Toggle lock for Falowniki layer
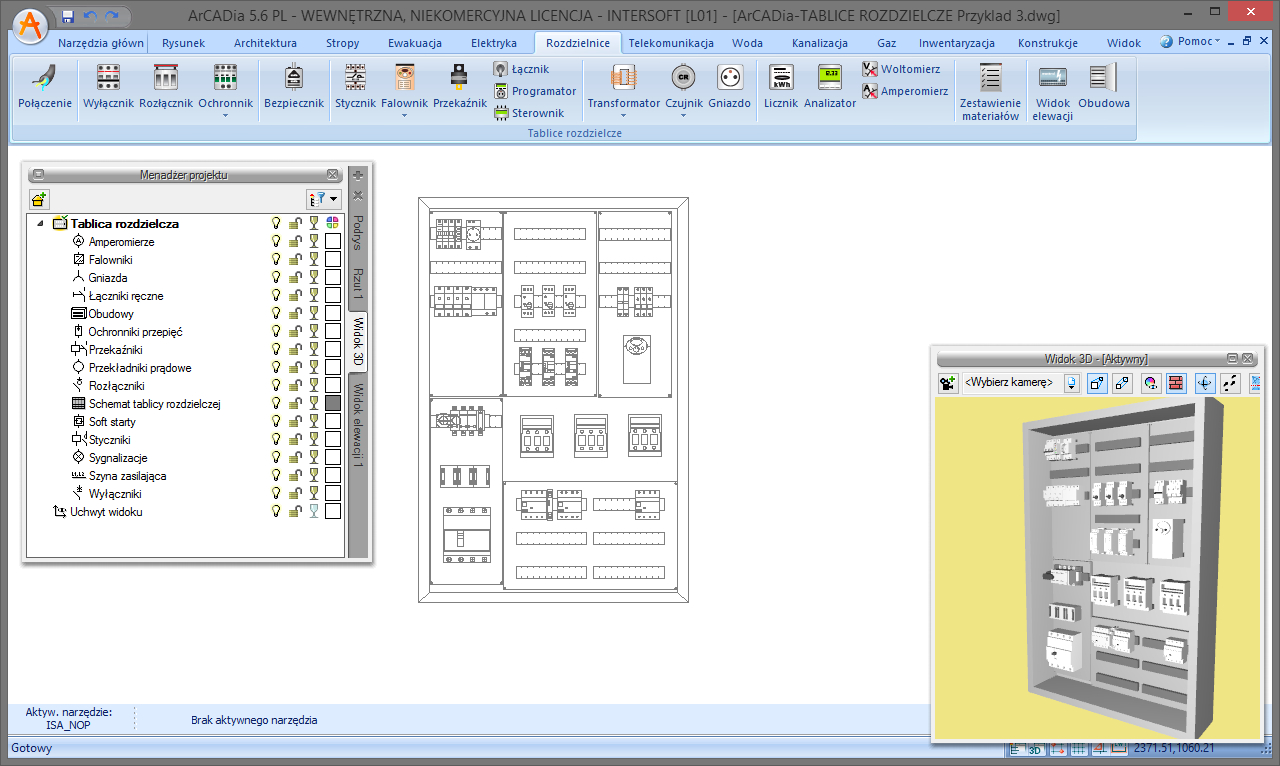This screenshot has height=766, width=1280. click(295, 260)
